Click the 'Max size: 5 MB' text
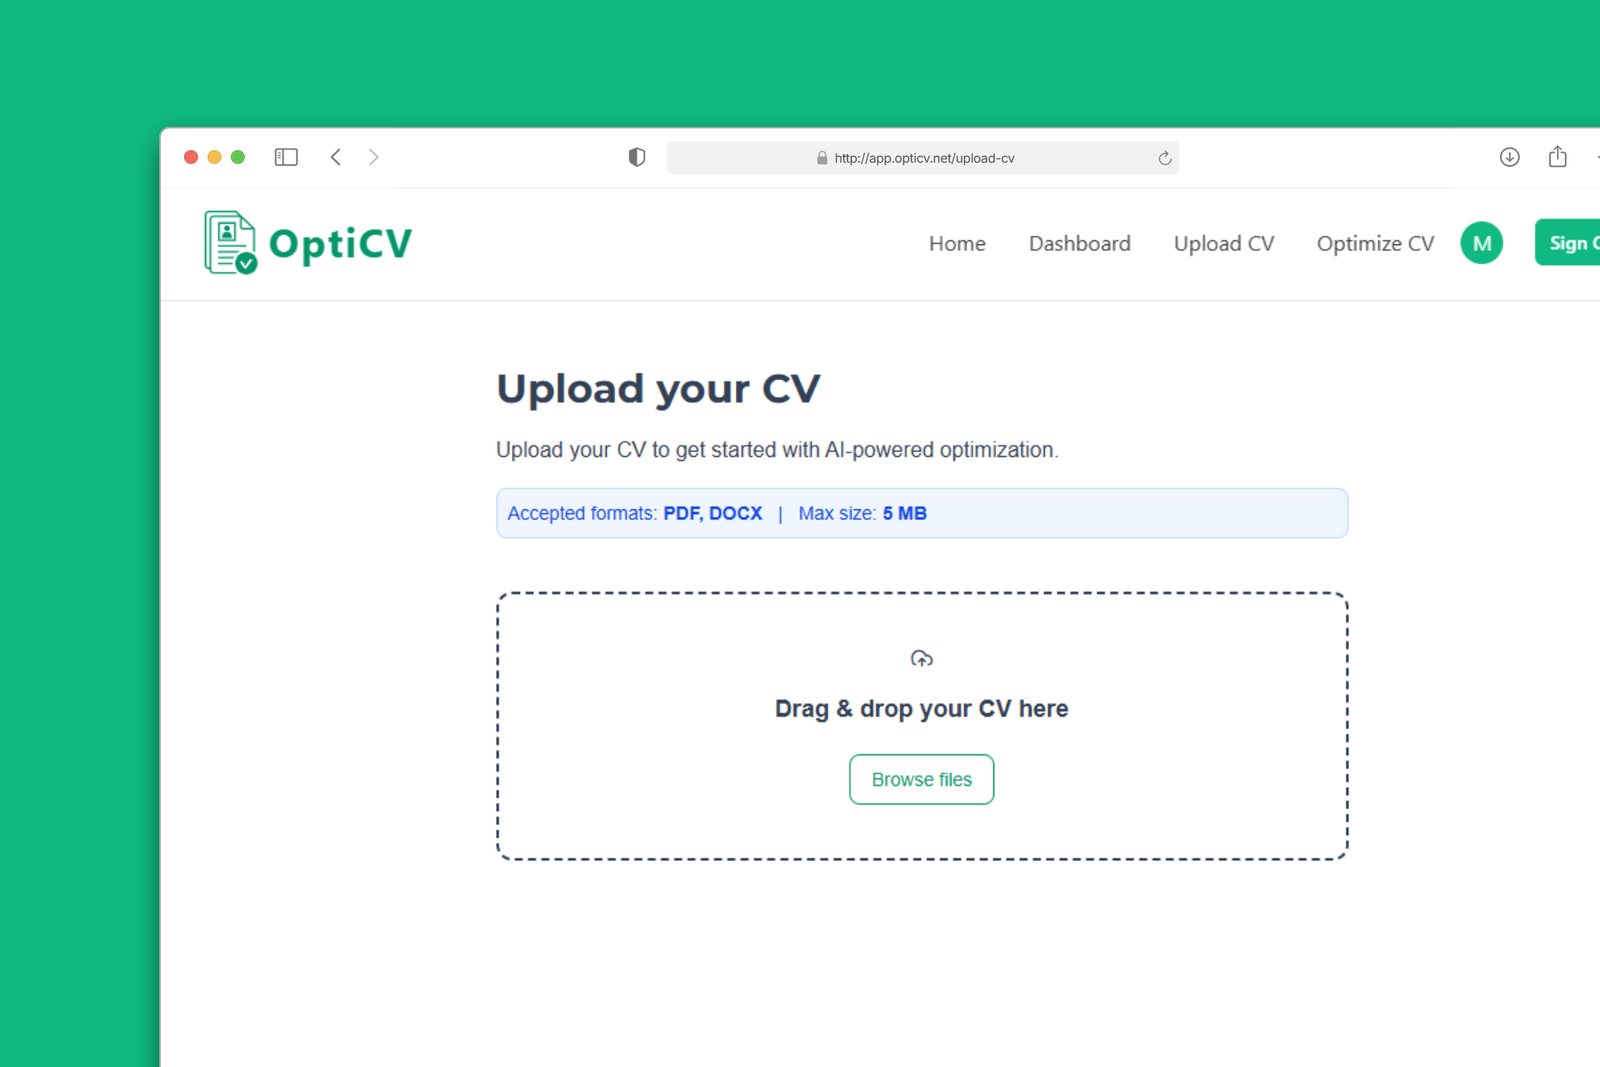The height and width of the screenshot is (1067, 1600). pyautogui.click(x=863, y=513)
